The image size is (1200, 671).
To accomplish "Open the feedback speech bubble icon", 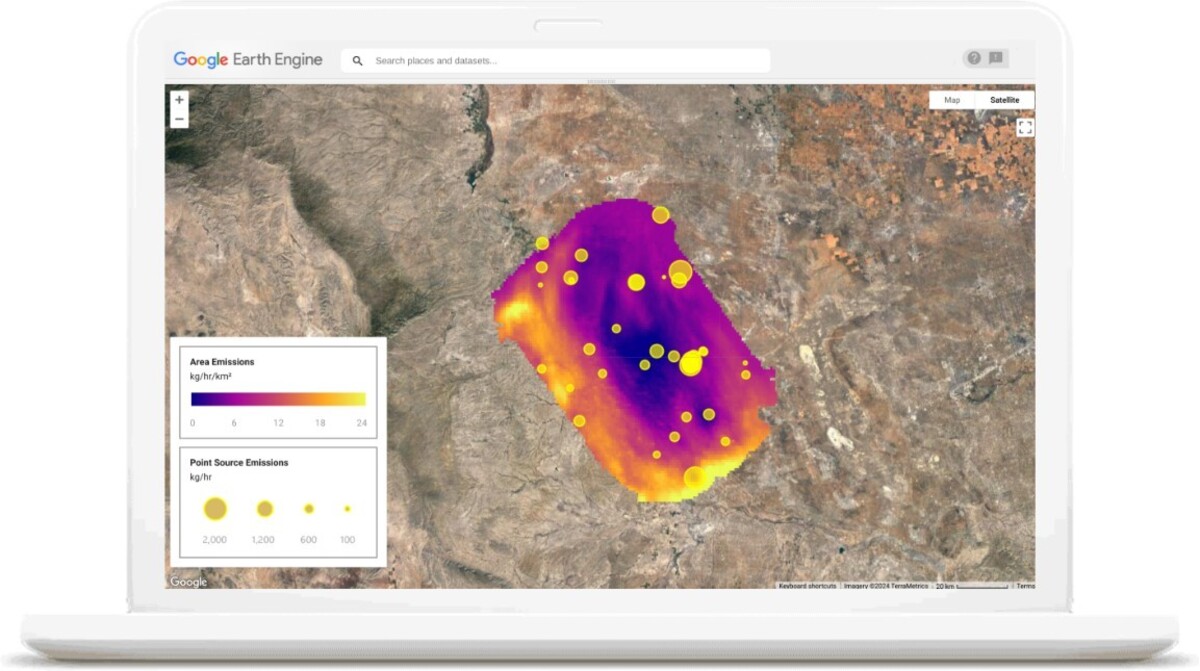I will pos(996,58).
